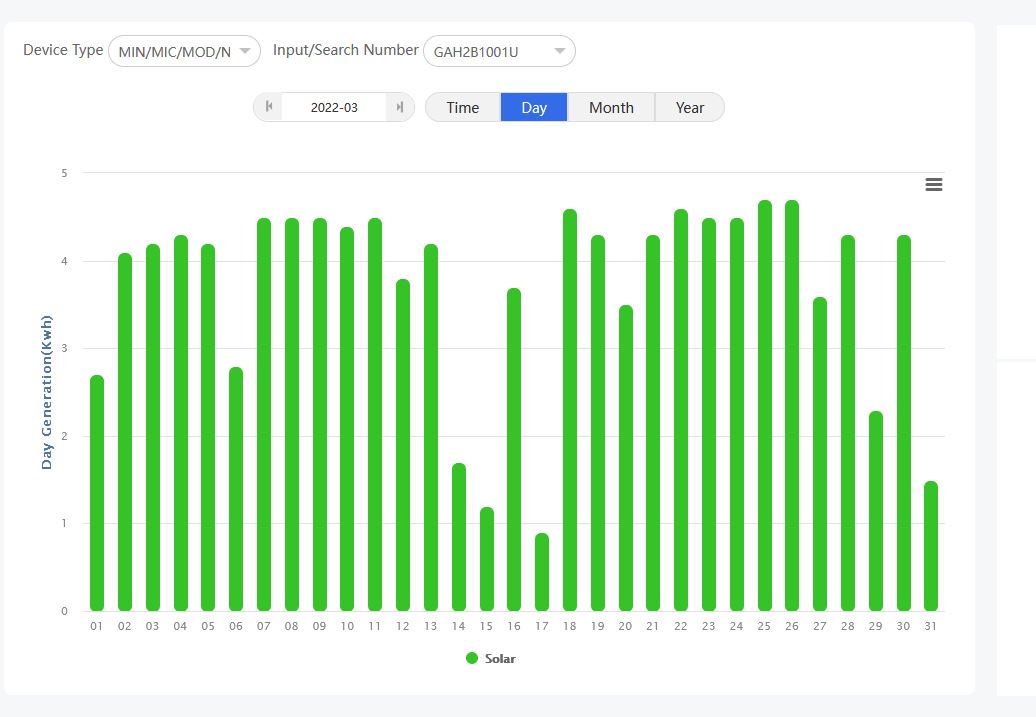1036x717 pixels.
Task: Click the bar for day 17
Action: 542,572
